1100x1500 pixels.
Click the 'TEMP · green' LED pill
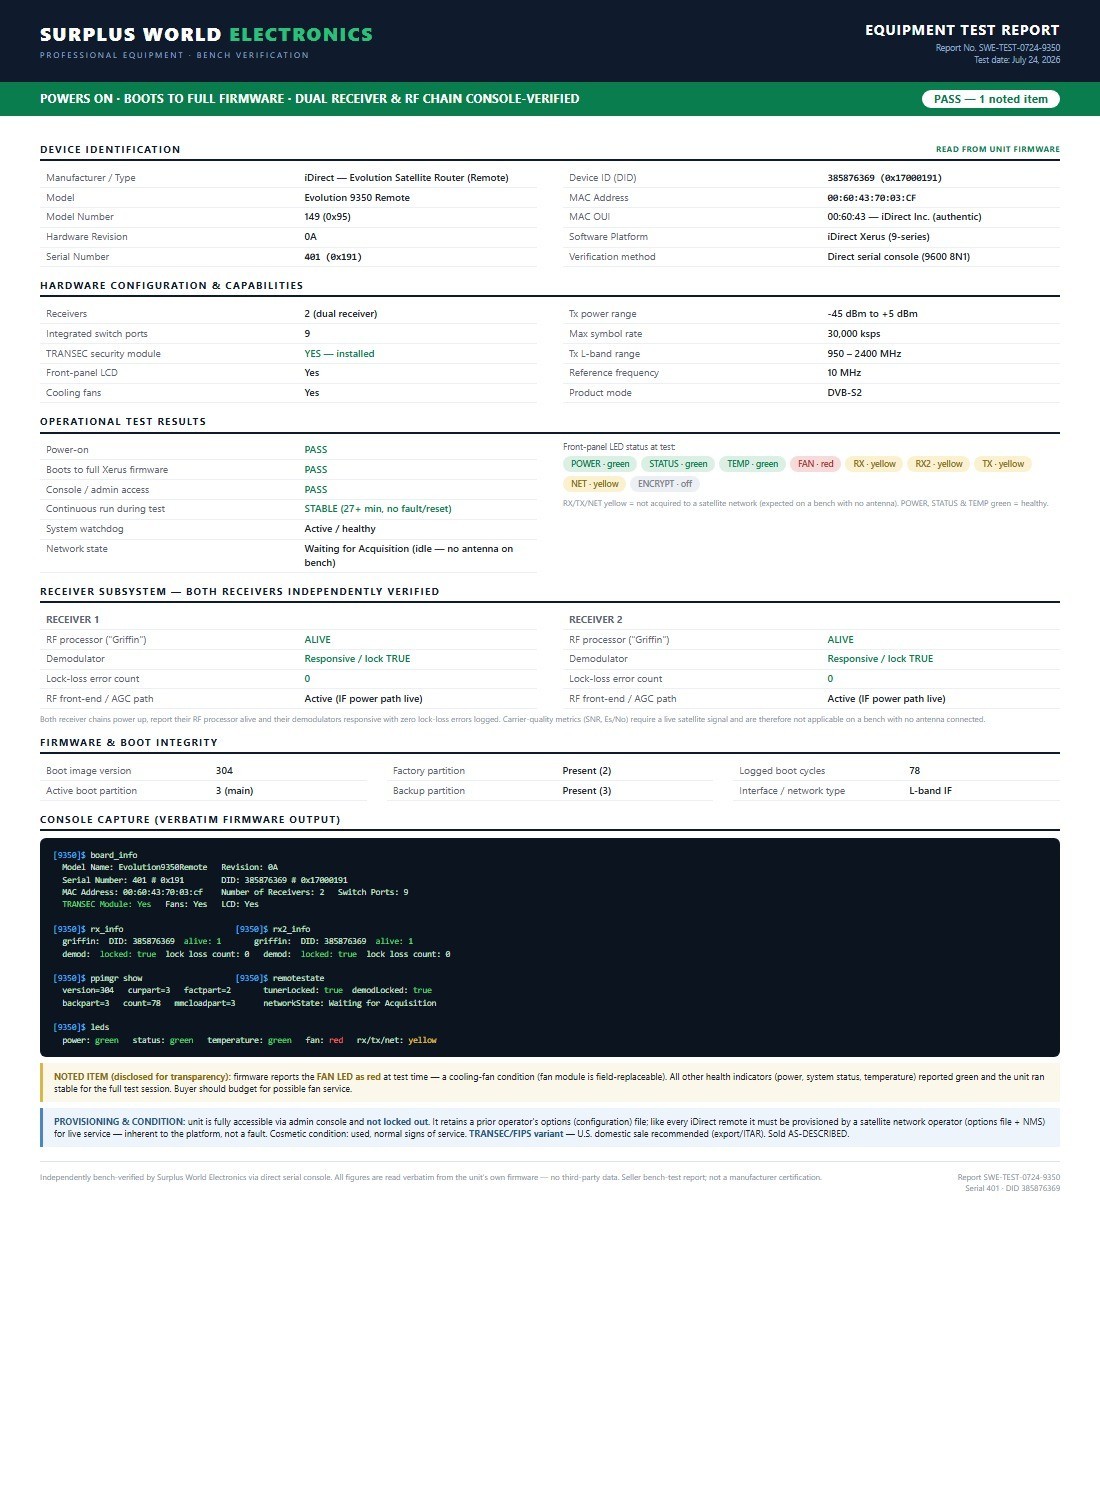pyautogui.click(x=752, y=464)
